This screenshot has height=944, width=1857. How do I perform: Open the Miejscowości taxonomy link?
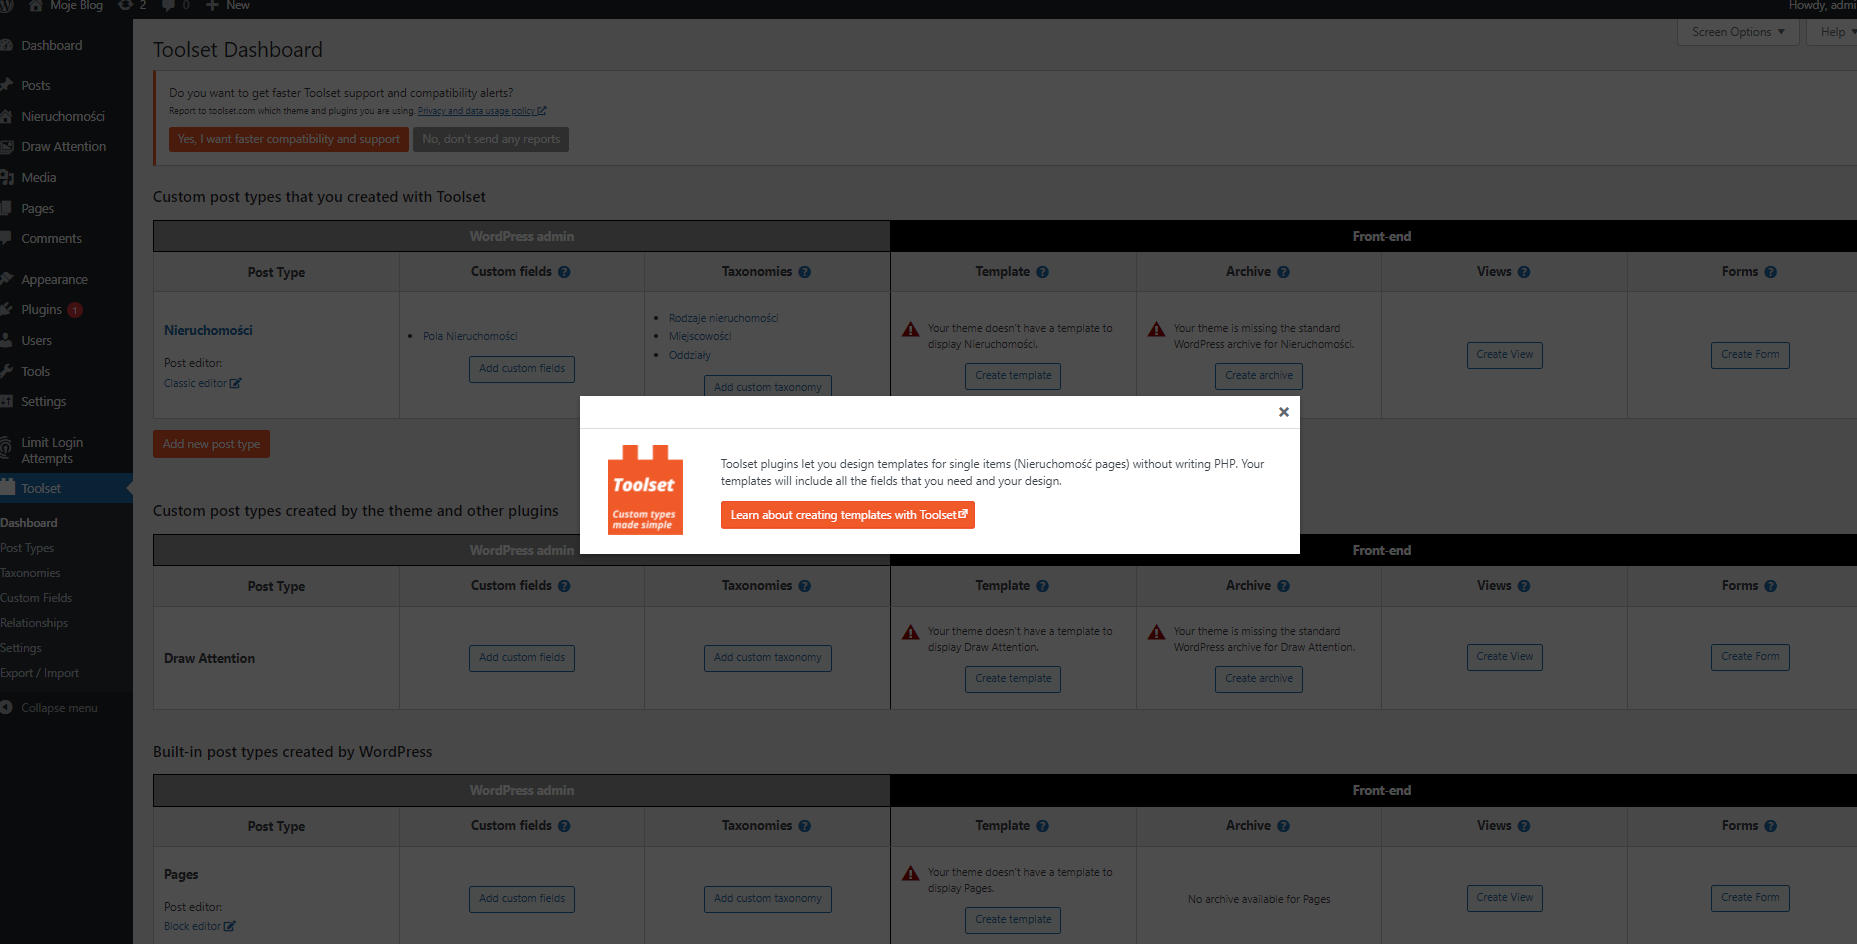pyautogui.click(x=700, y=336)
